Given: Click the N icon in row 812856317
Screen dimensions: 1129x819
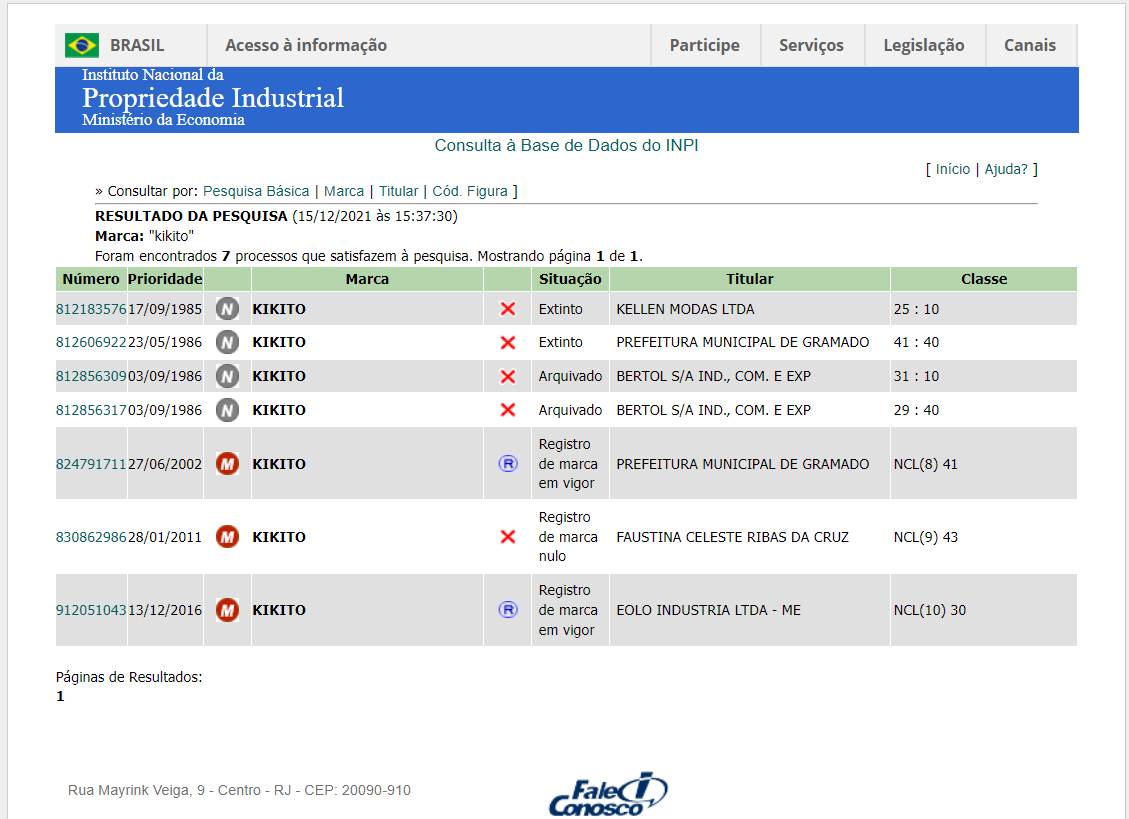Looking at the screenshot, I should click(228, 410).
